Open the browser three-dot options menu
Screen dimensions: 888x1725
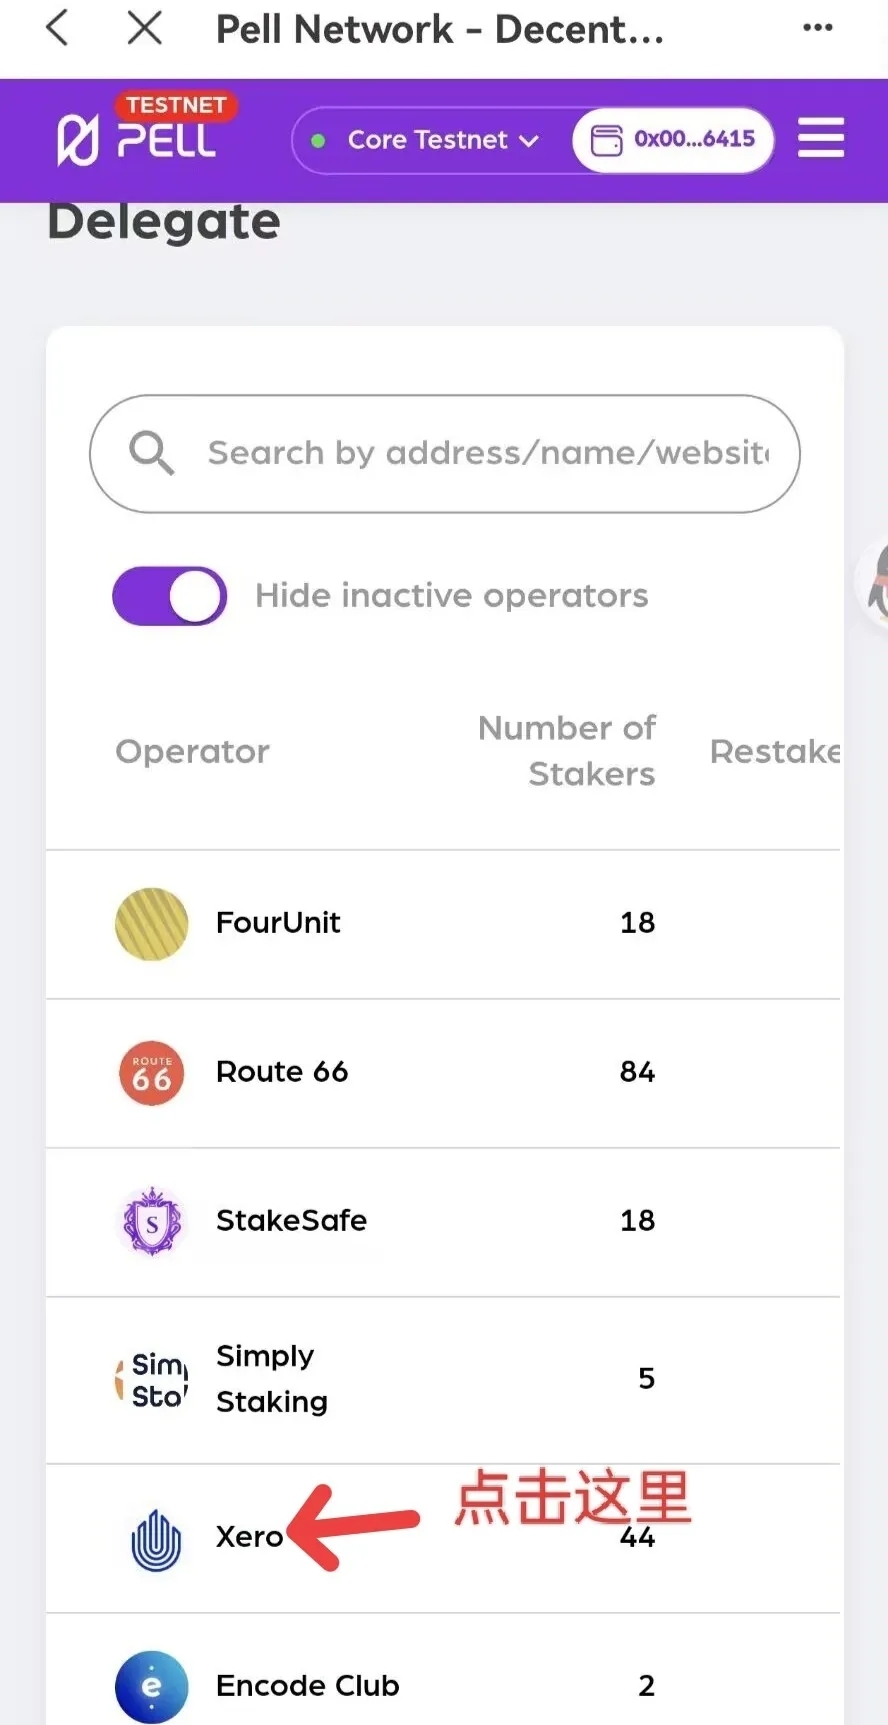[817, 28]
